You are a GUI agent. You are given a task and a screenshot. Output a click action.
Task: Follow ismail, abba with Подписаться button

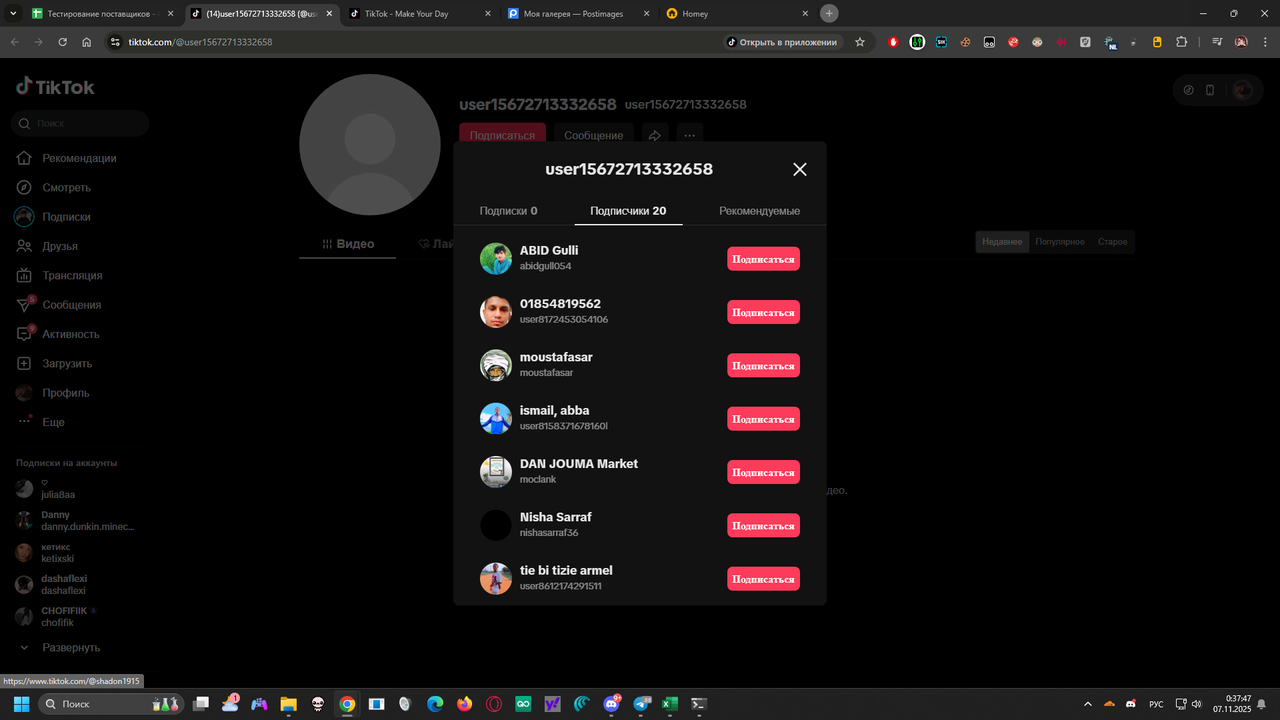pyautogui.click(x=763, y=419)
